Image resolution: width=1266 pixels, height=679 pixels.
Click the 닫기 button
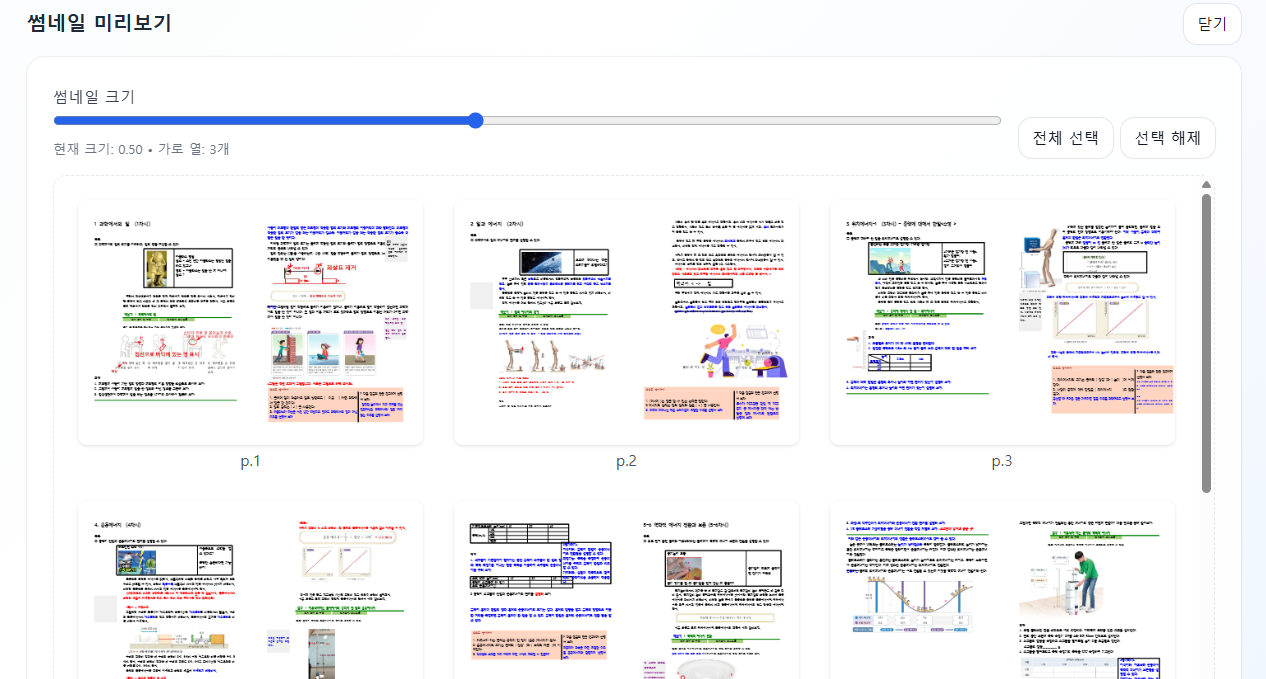[x=1212, y=24]
